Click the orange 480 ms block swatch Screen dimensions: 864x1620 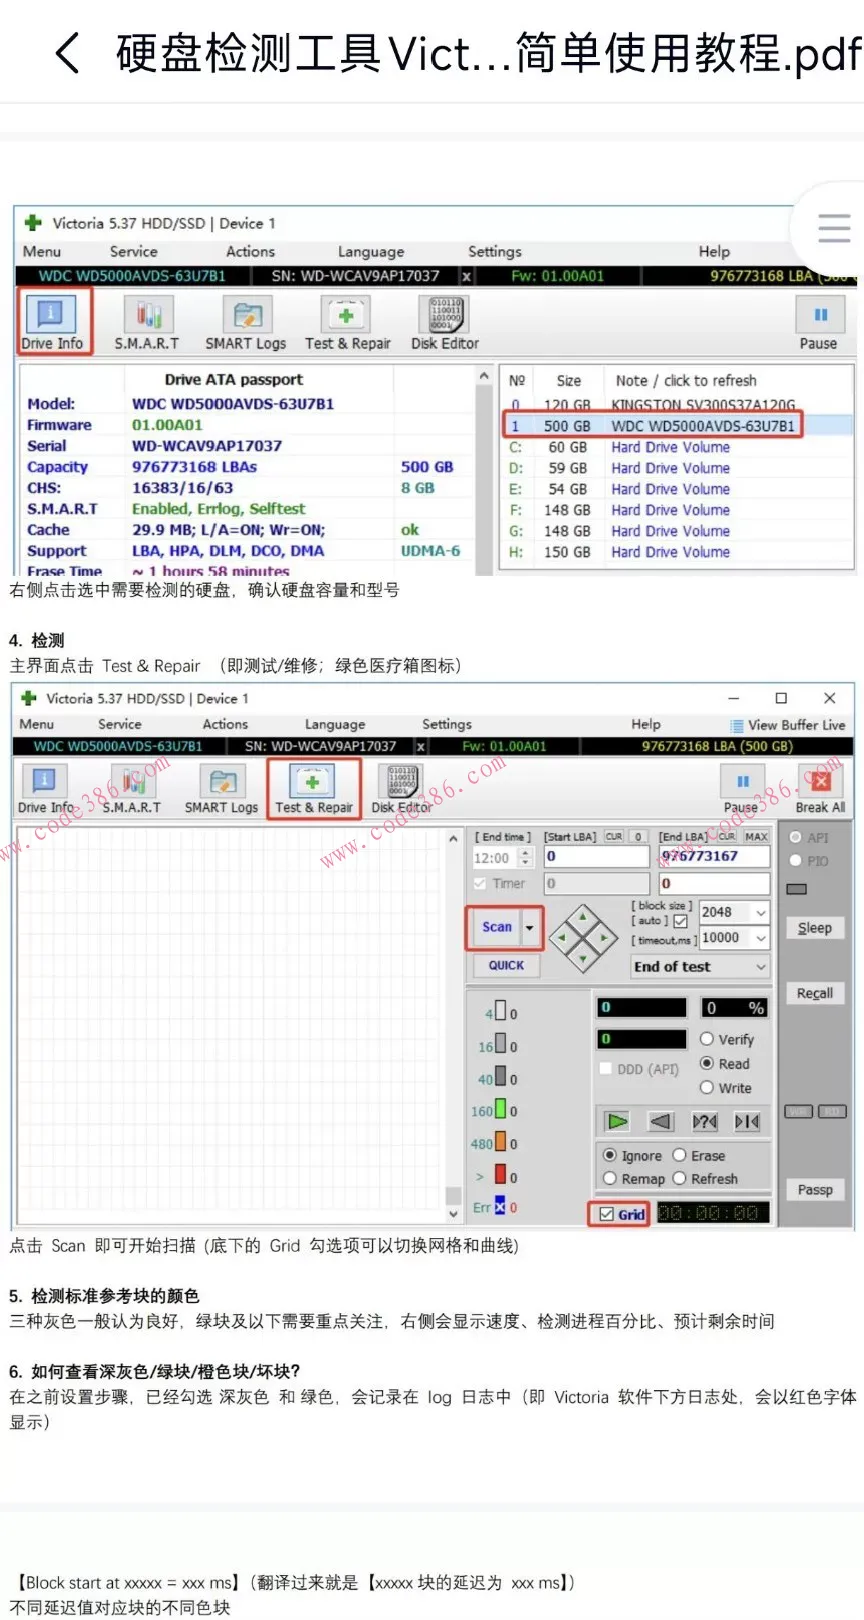click(x=502, y=1142)
